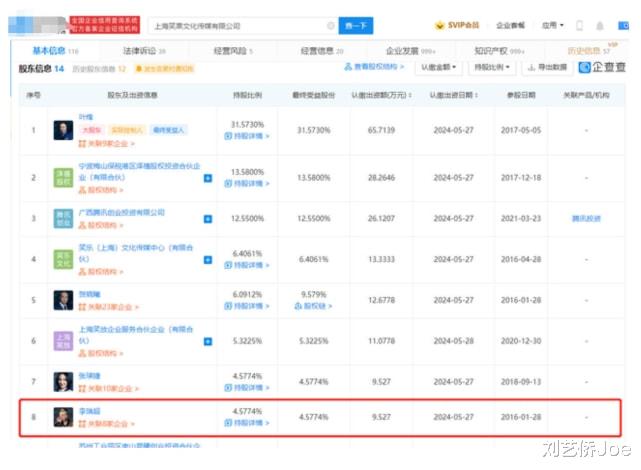The height and width of the screenshot is (470, 641).
Task: Open 查看股权结构 link
Action: [374, 67]
